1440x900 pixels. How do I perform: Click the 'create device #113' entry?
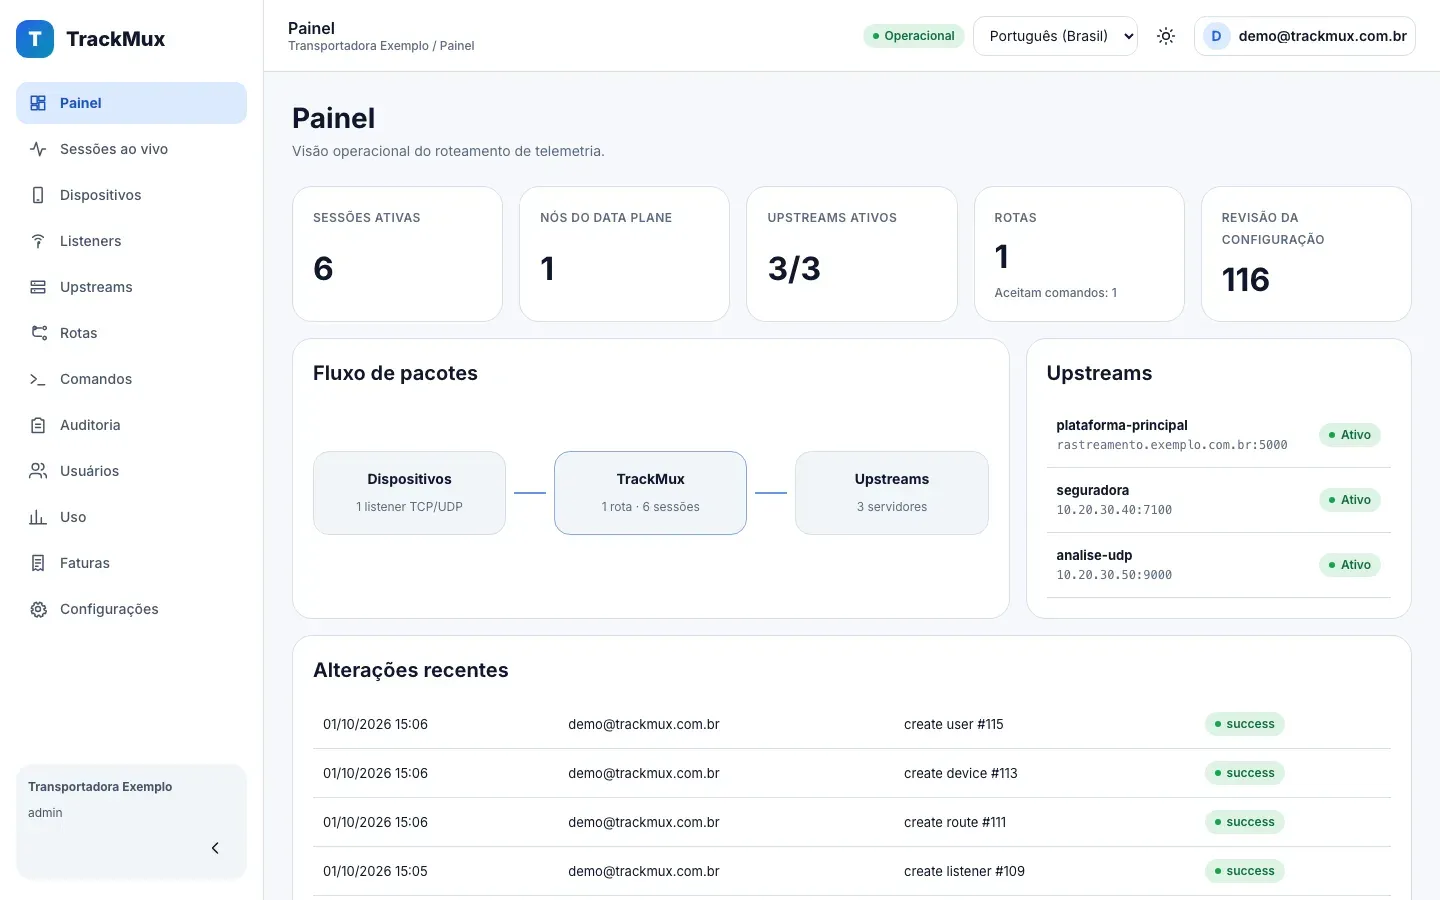[x=960, y=773]
